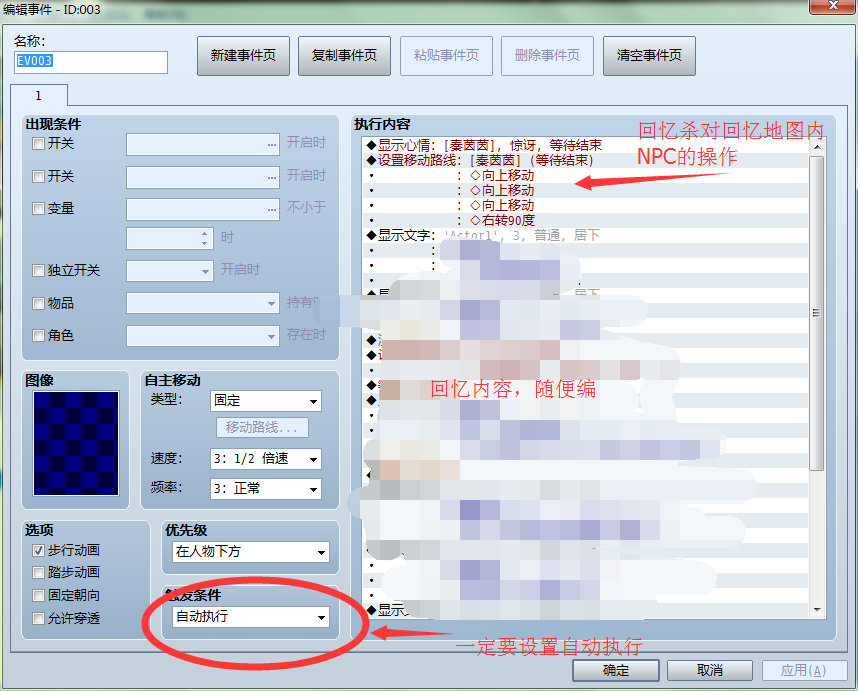Open the 优先级 dropdown showing 在人物下方

click(x=251, y=552)
